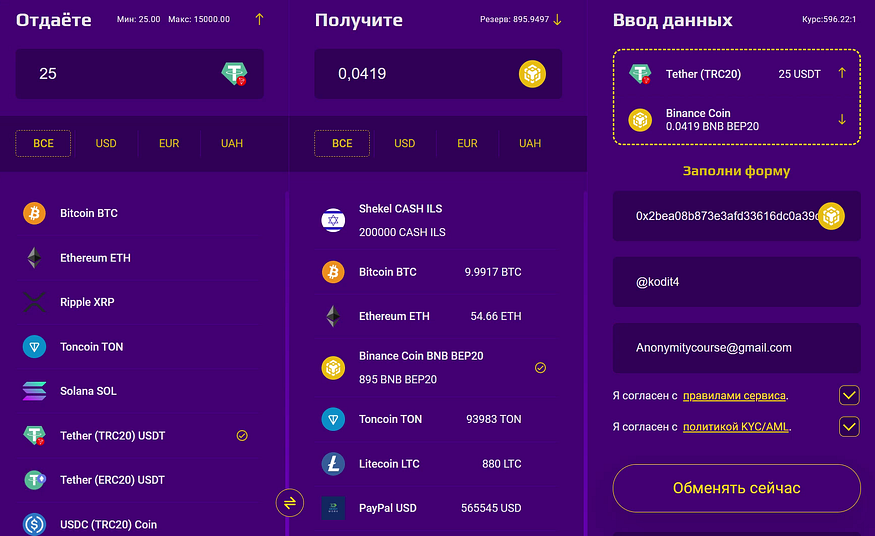Click the Ethereum ETH icon in the receive list
The width and height of the screenshot is (875, 536).
click(x=333, y=316)
